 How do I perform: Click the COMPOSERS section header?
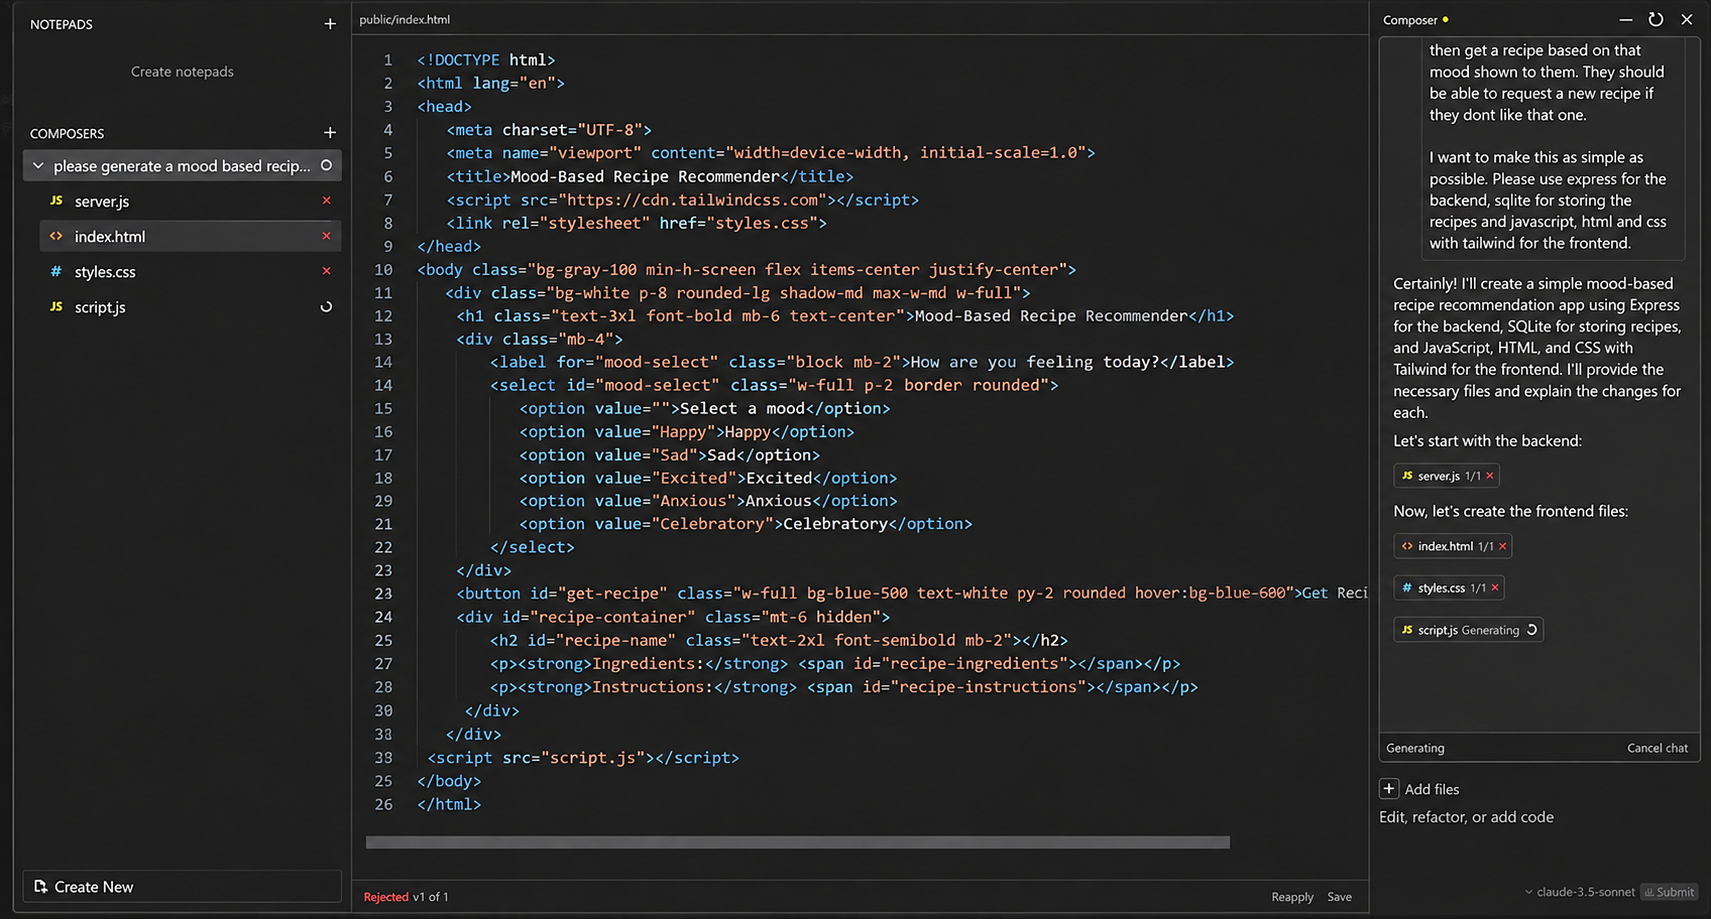[67, 133]
